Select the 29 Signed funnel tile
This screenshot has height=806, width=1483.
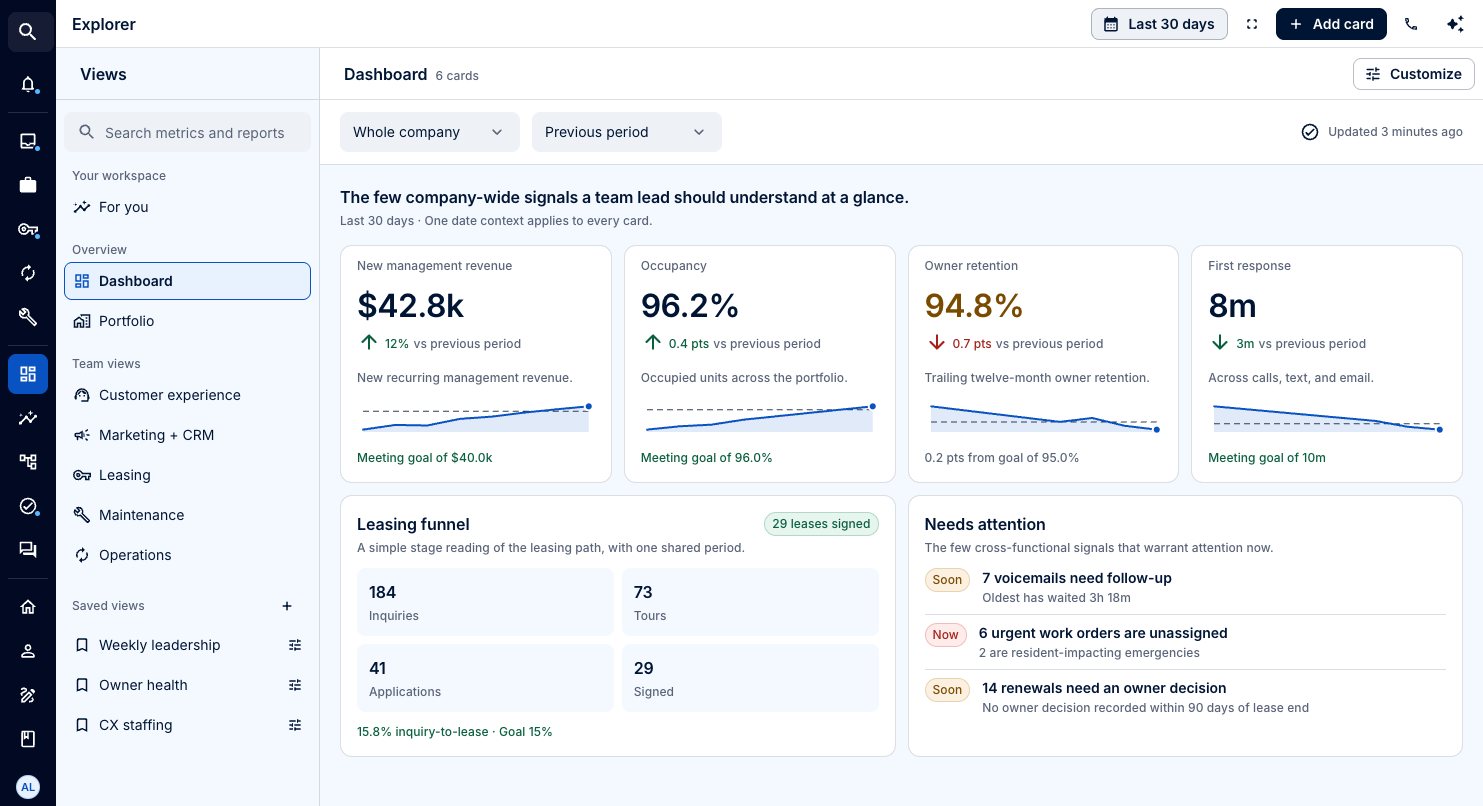750,678
